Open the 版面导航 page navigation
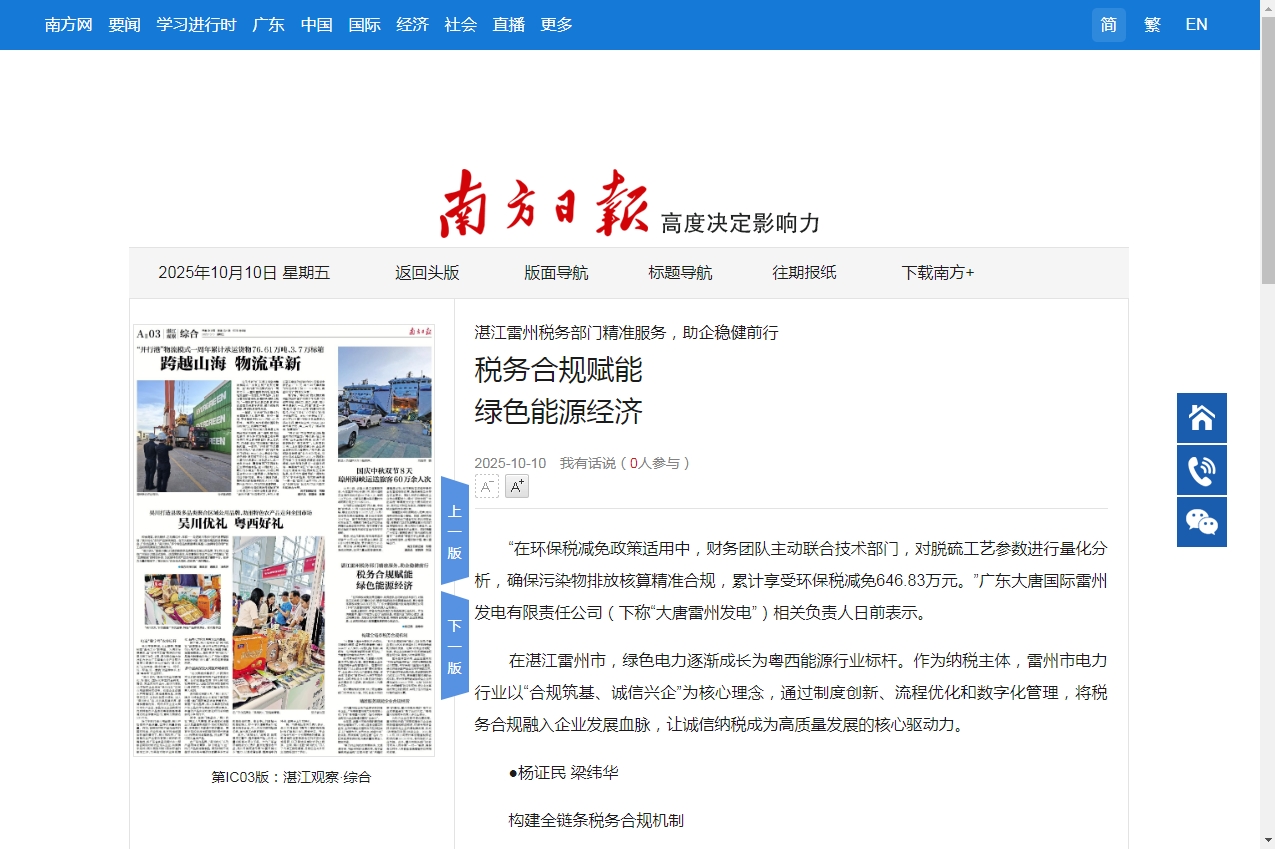Viewport: 1275px width, 849px height. point(556,272)
